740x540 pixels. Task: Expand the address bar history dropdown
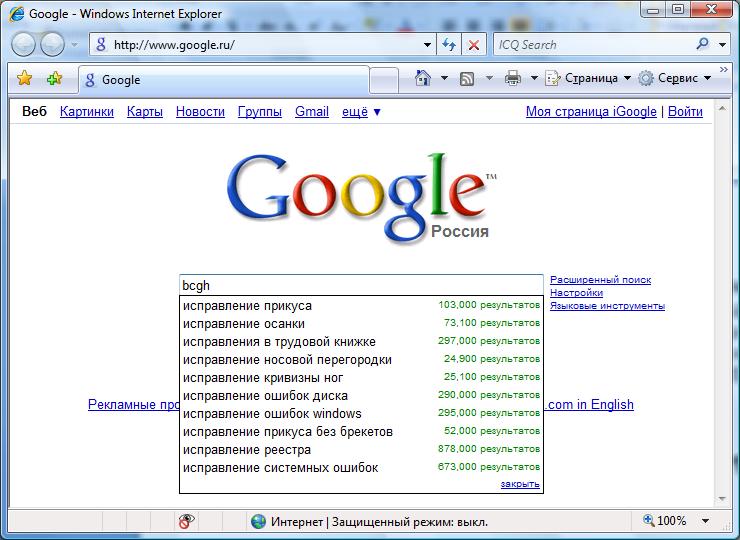(427, 45)
